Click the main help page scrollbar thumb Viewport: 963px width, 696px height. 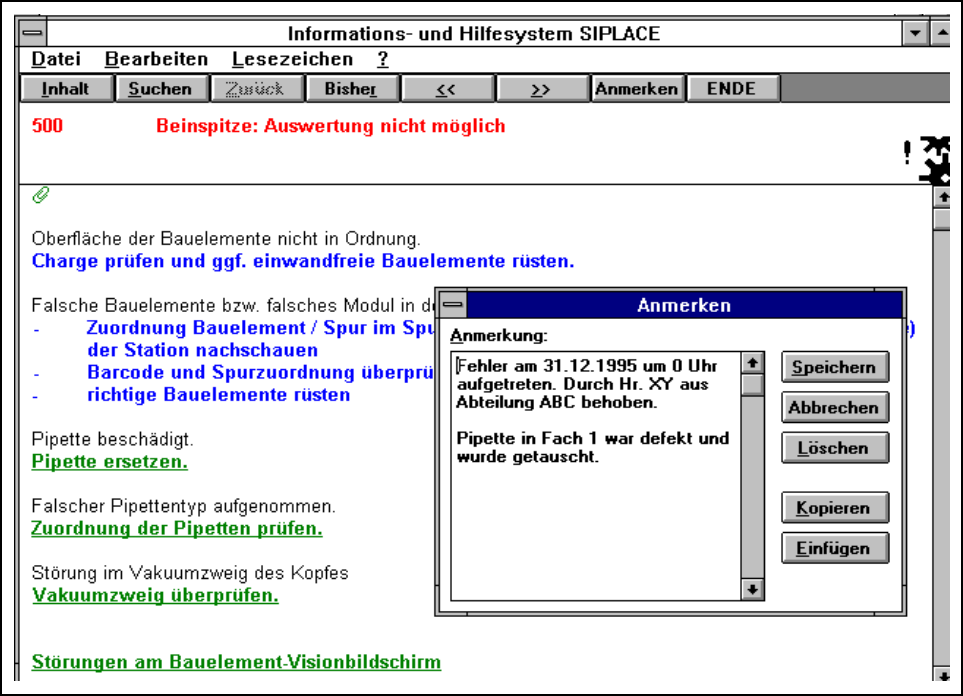(942, 219)
